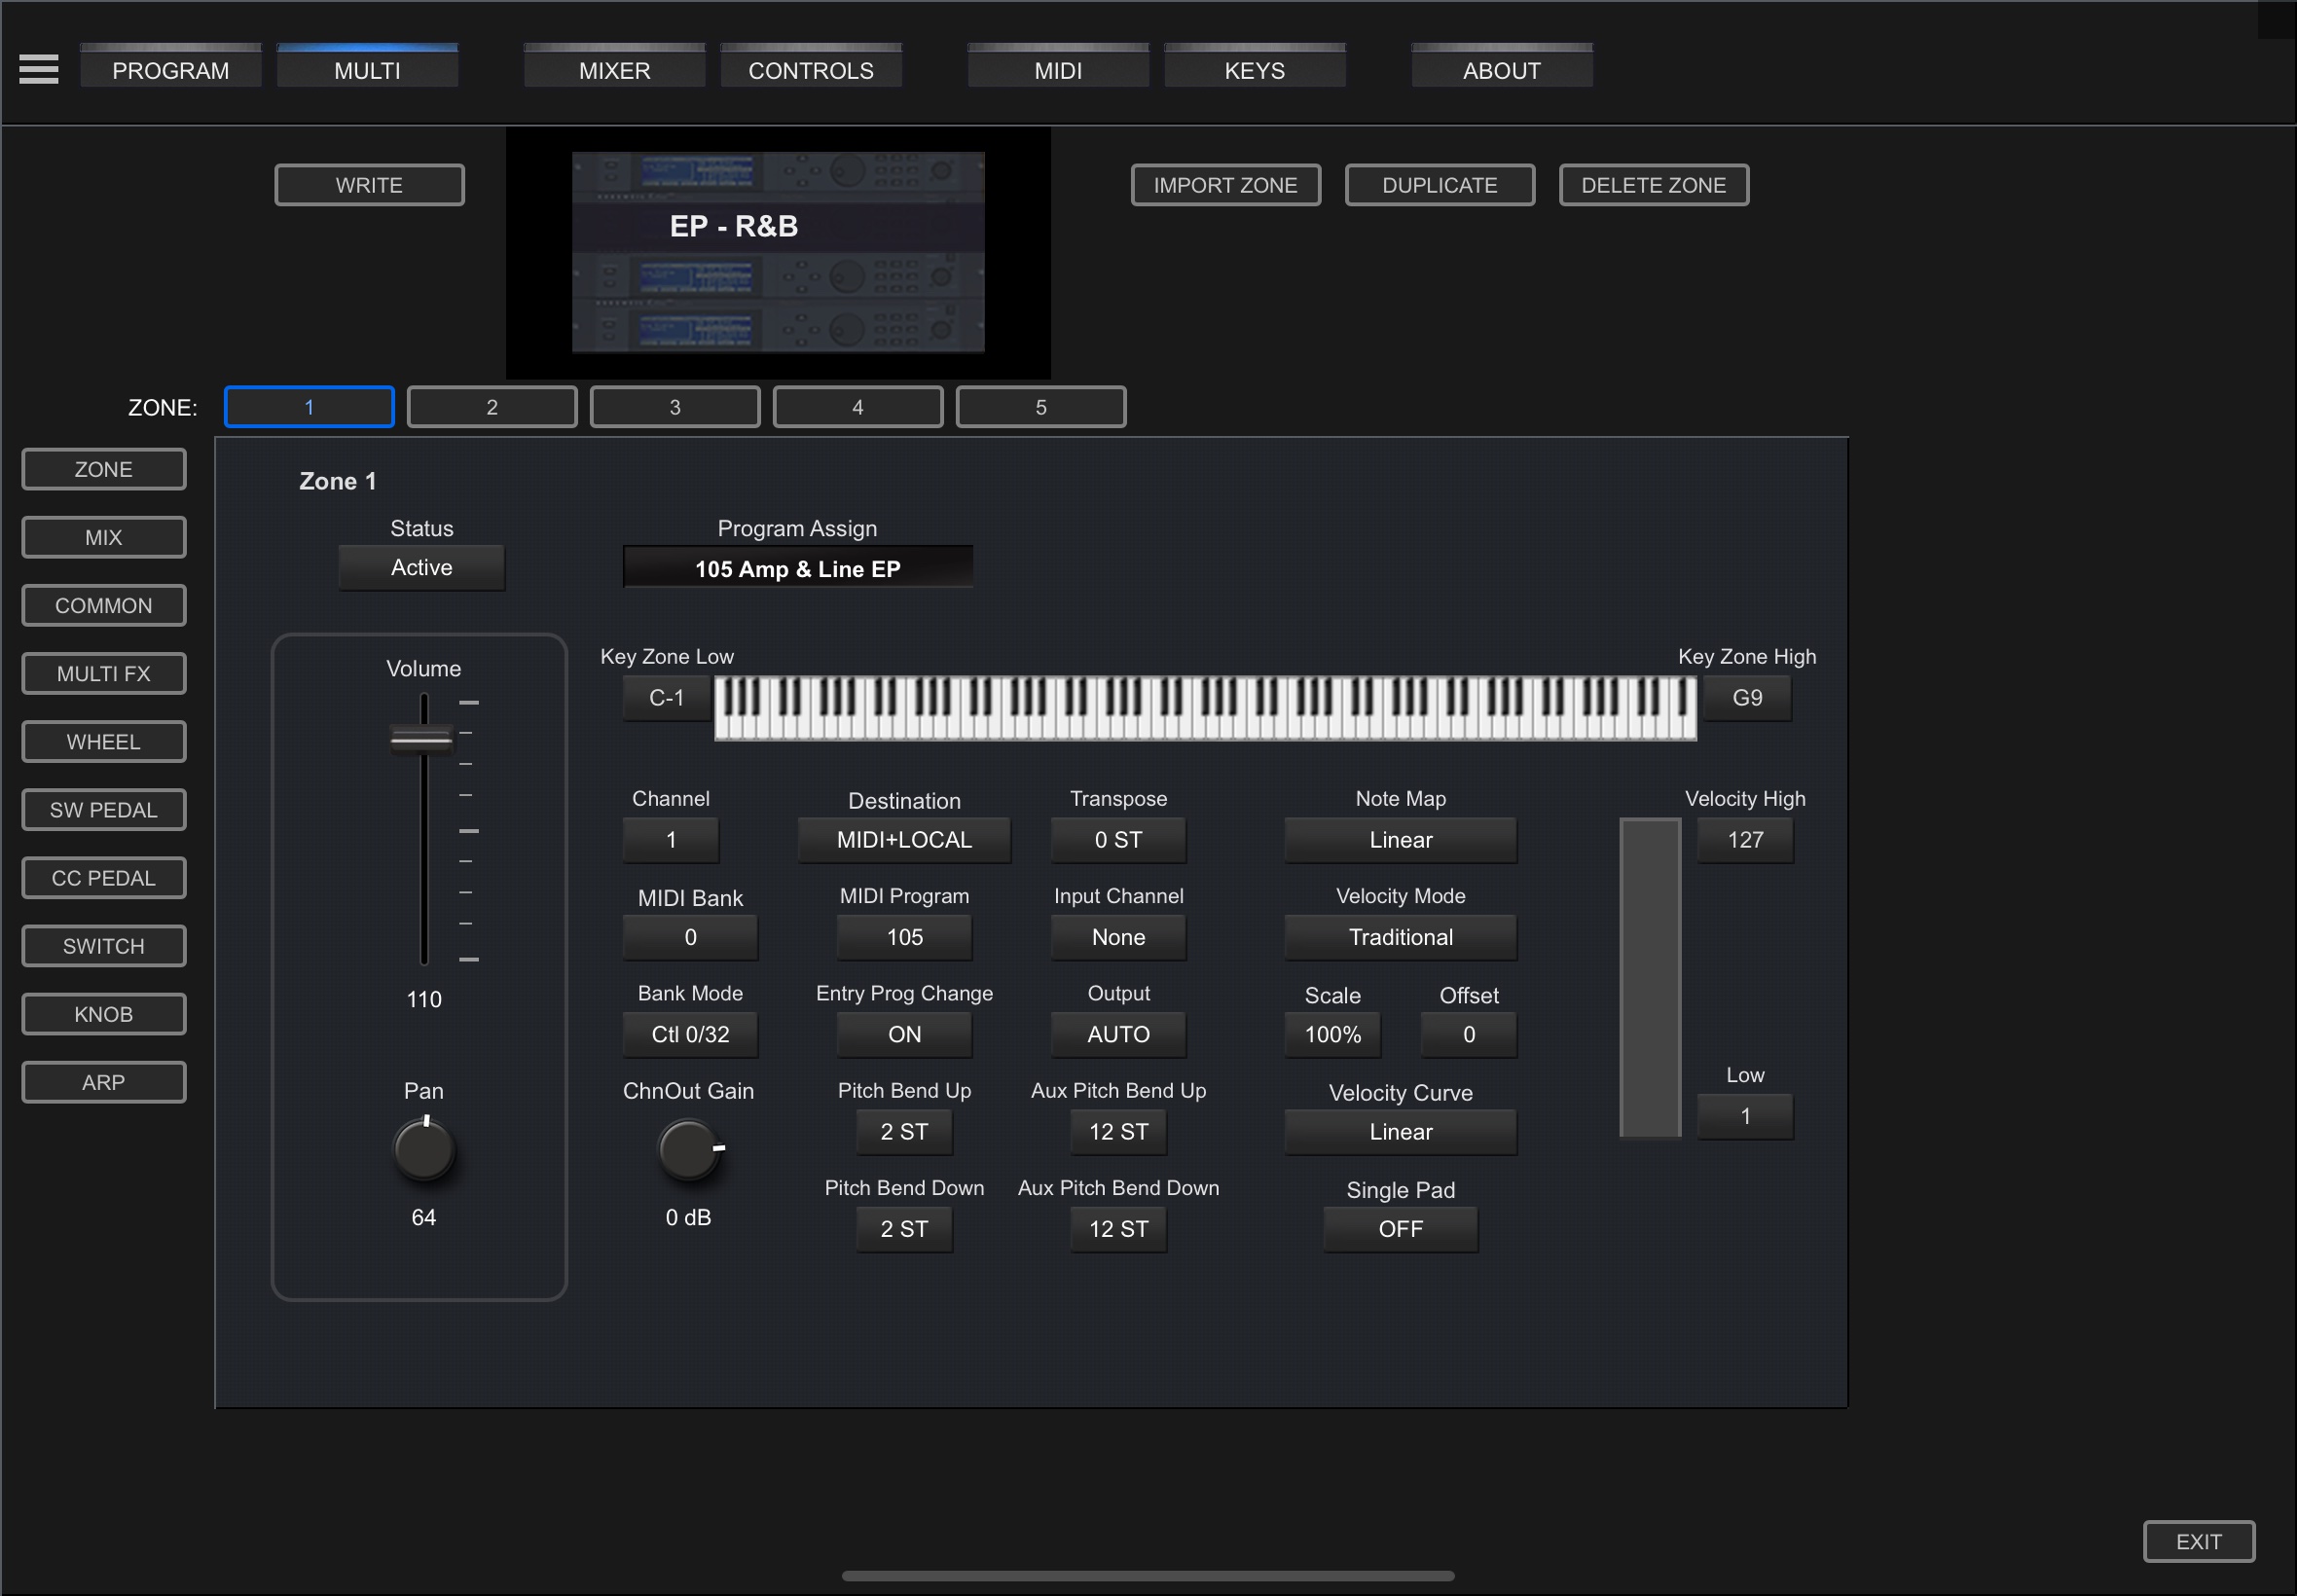Click the DELETE ZONE button

pos(1653,185)
